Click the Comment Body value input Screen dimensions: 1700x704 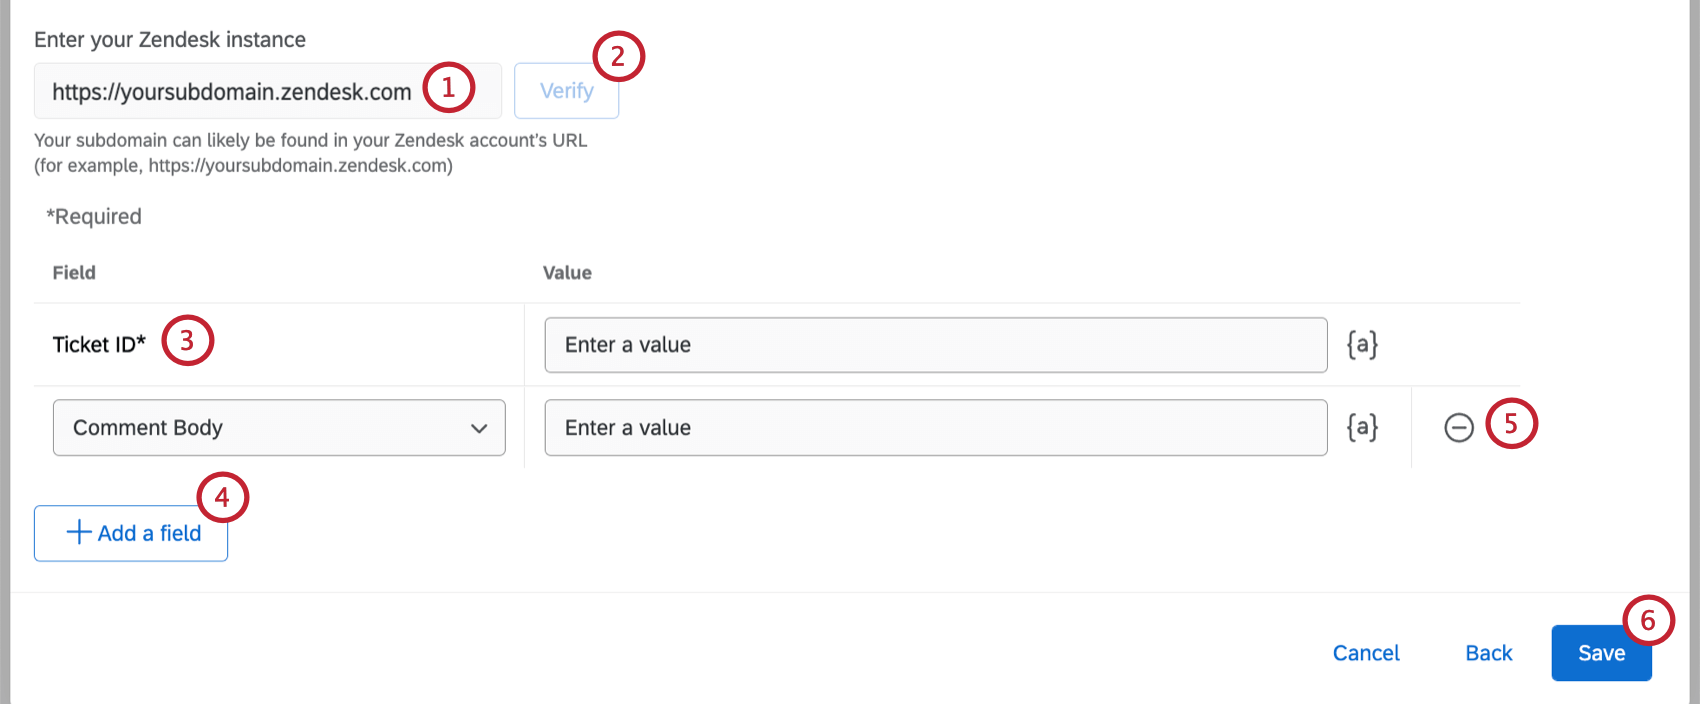click(x=935, y=428)
